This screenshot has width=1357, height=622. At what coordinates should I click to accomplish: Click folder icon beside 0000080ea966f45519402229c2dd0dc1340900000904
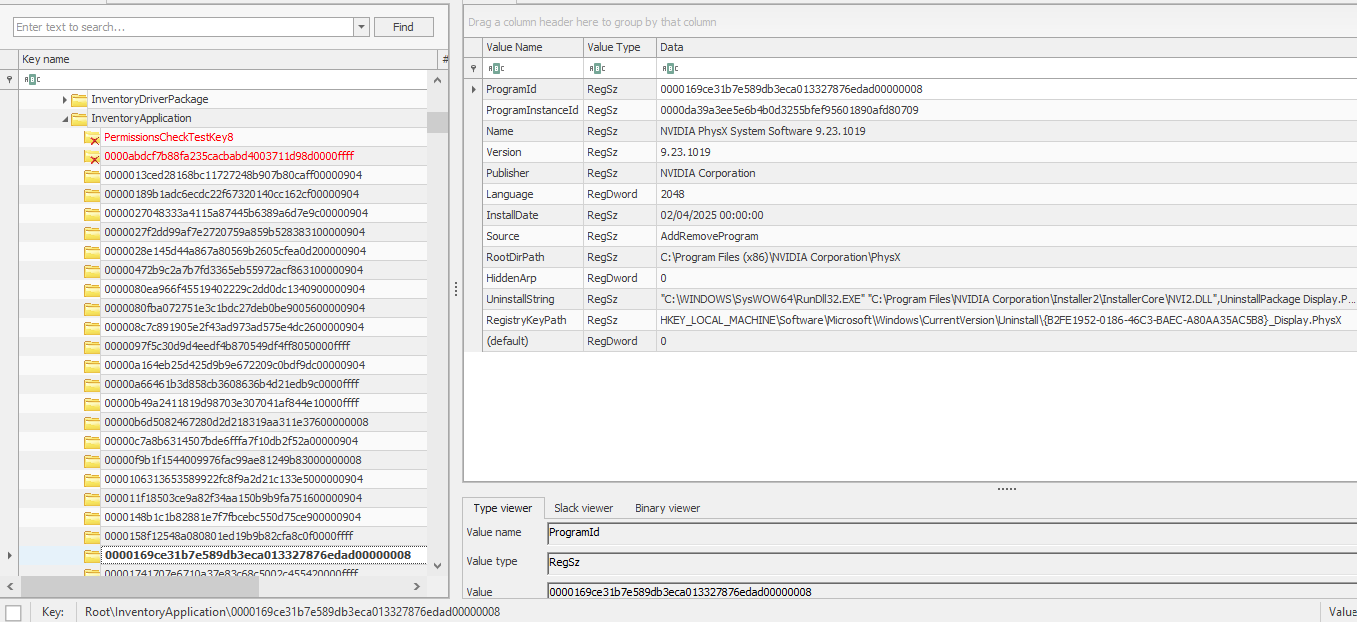(92, 289)
